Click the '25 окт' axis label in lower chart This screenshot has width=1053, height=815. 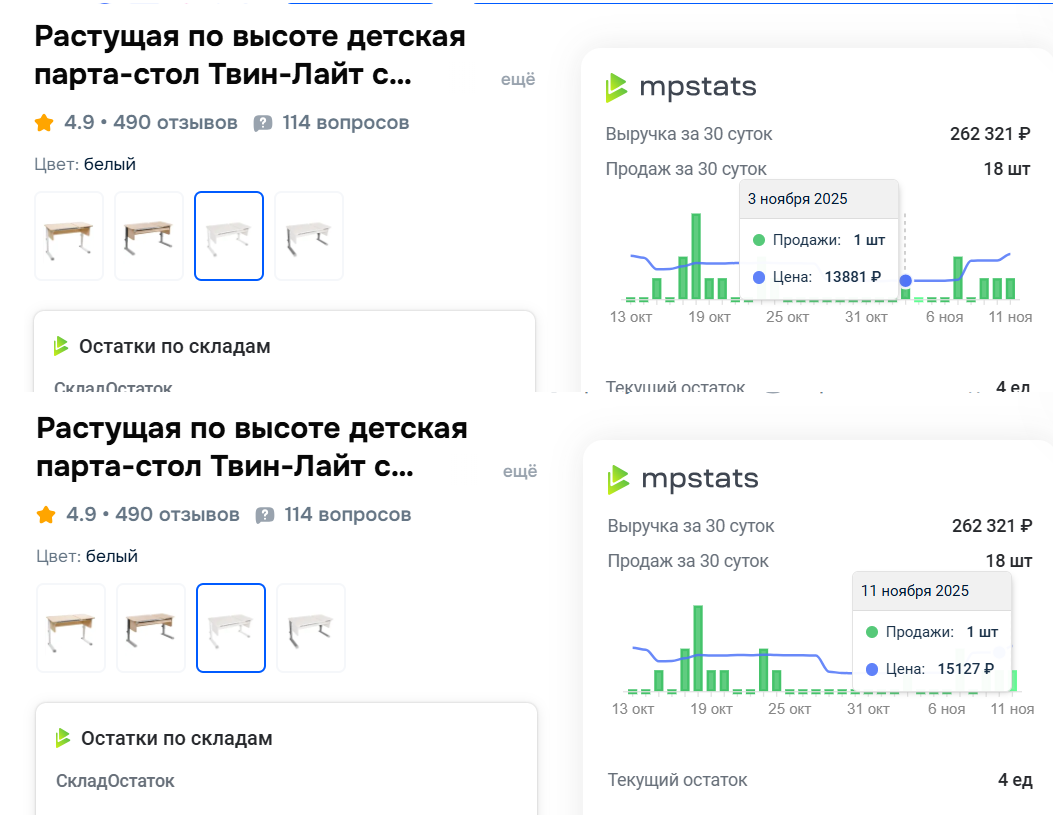coord(790,709)
